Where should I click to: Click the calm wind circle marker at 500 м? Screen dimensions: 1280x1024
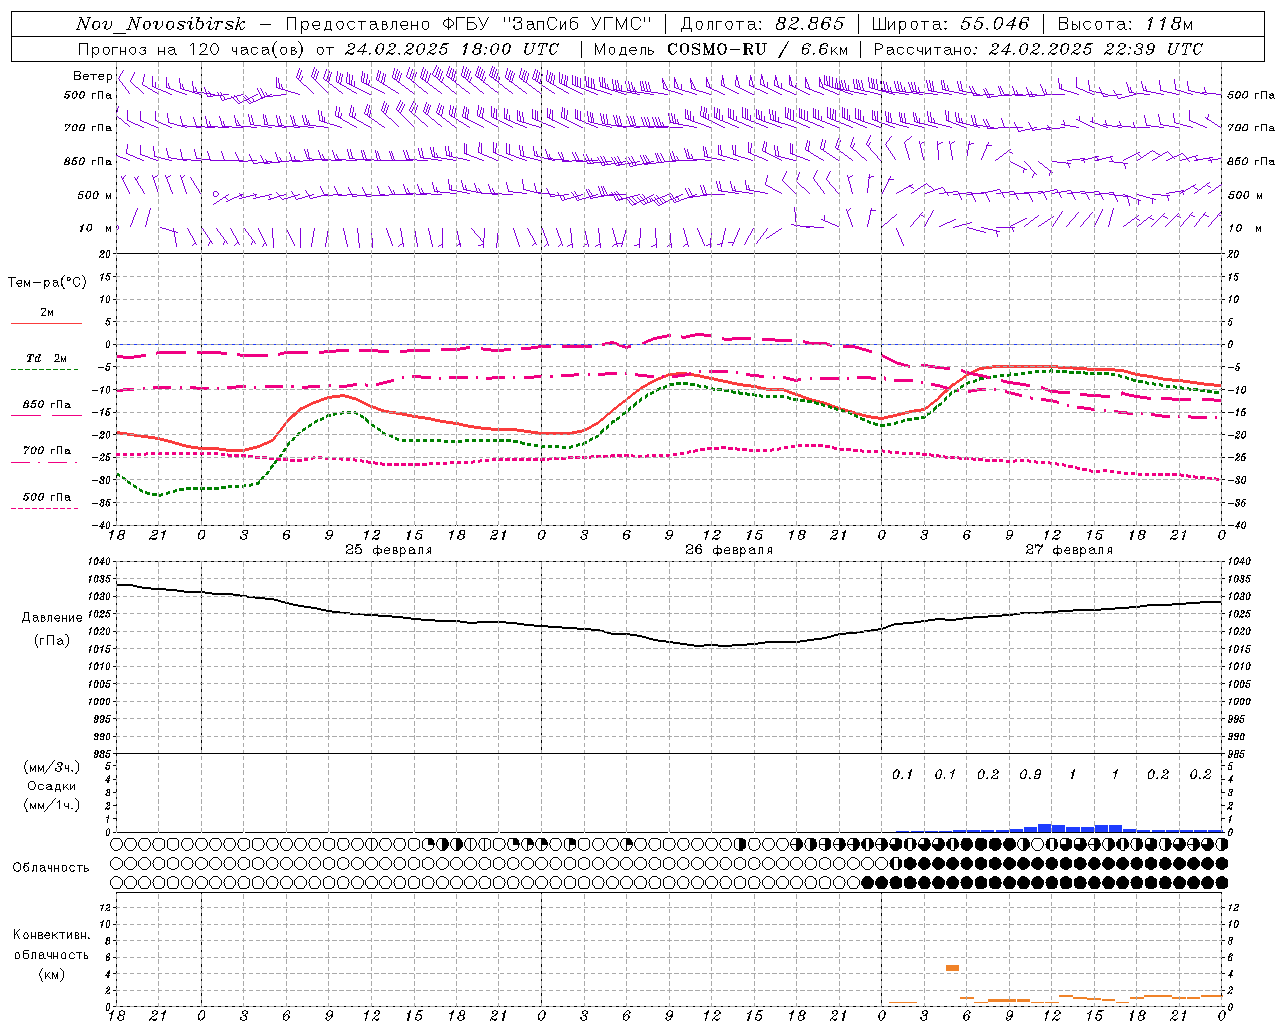pos(215,194)
